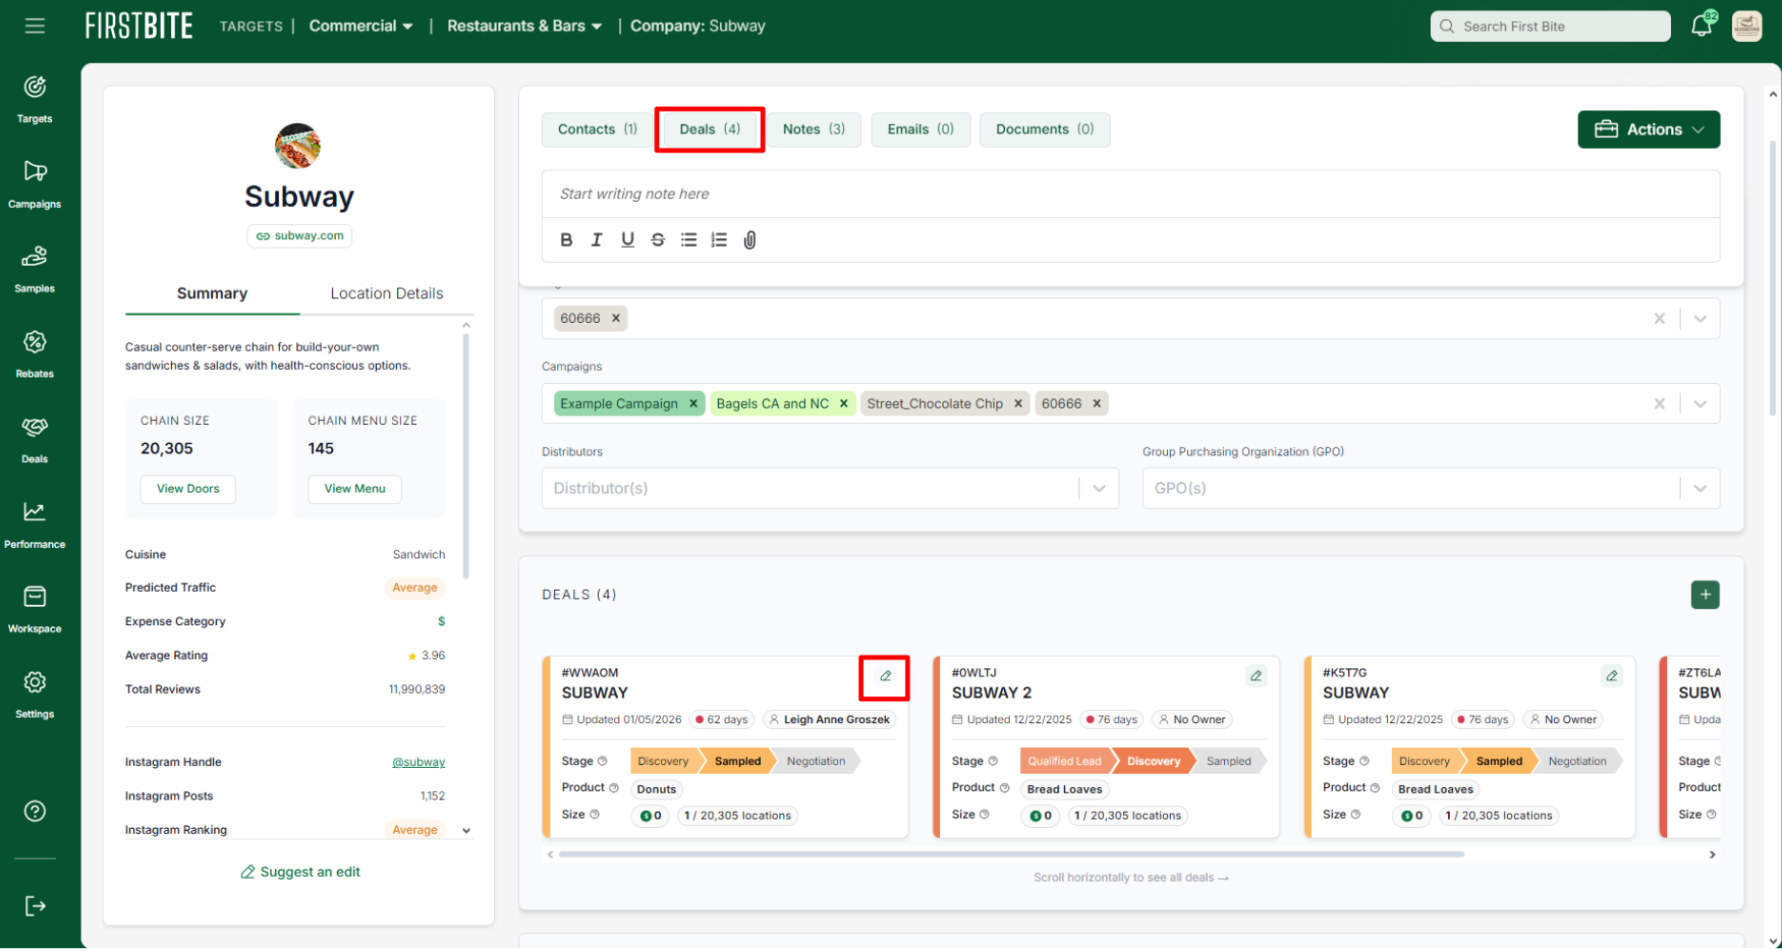This screenshot has height=951, width=1782.
Task: Edit the #WWAOM Subway deal
Action: [x=885, y=676]
